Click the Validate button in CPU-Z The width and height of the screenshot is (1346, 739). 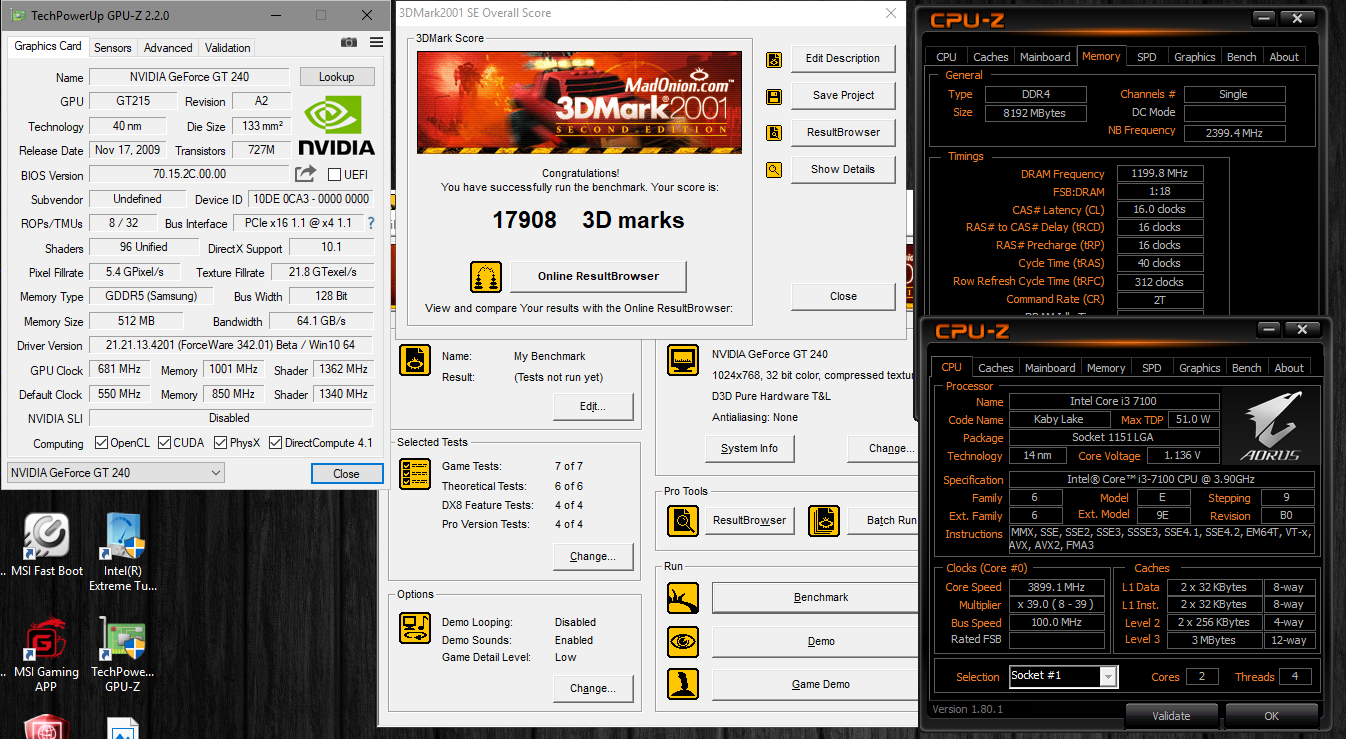coord(1171,716)
